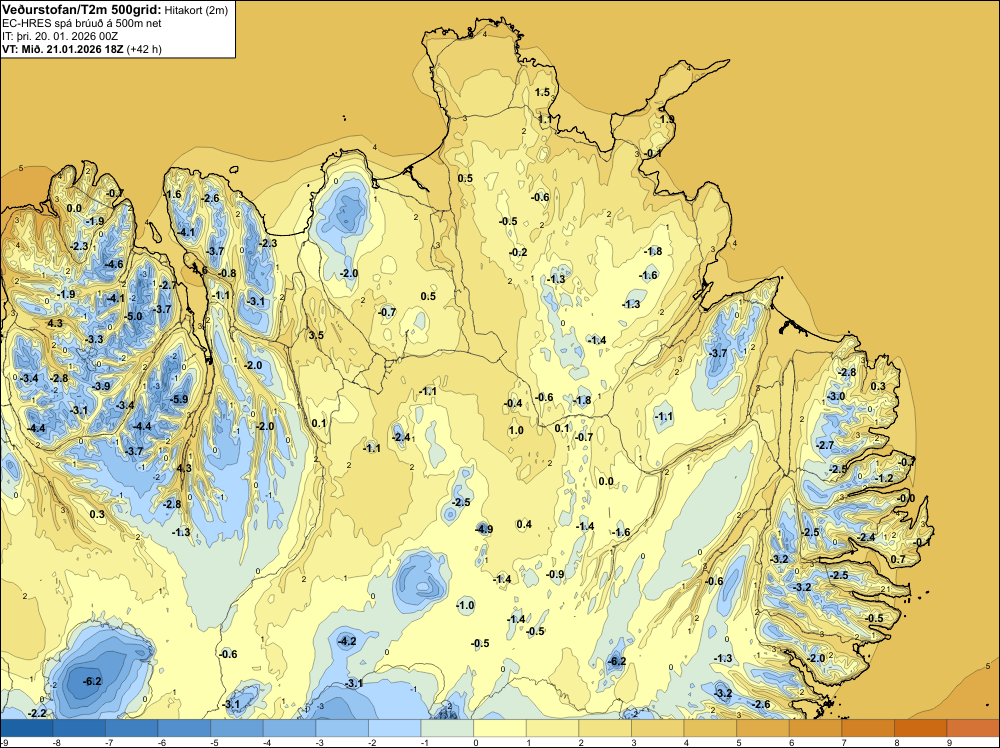
Task: Click the -7 tick label on the color scale
Action: coord(110,742)
